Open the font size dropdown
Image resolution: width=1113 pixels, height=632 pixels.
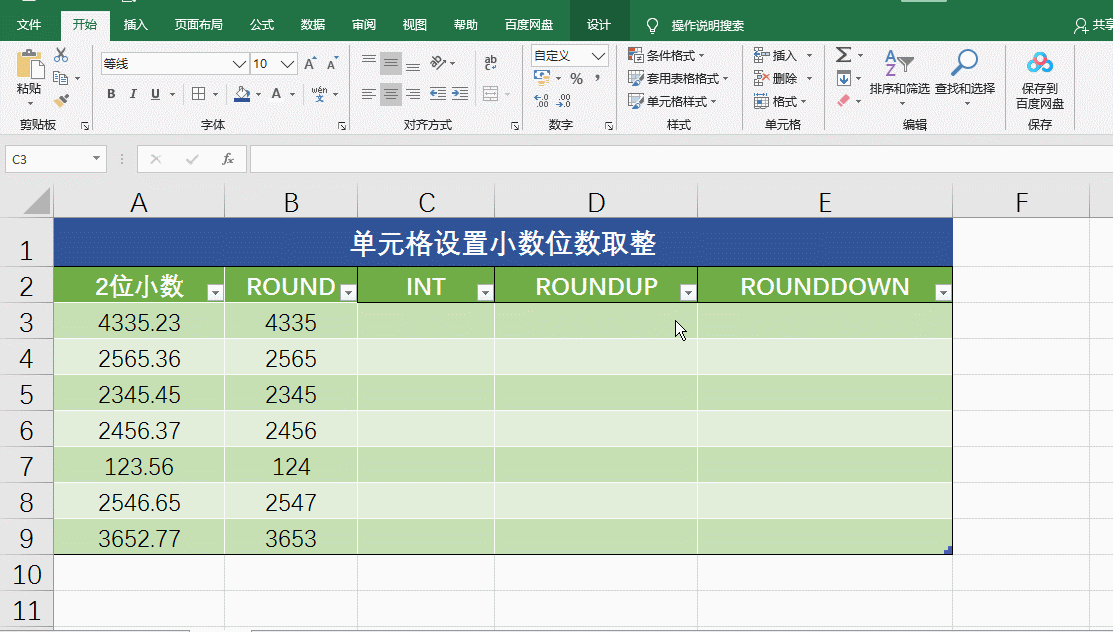point(286,62)
